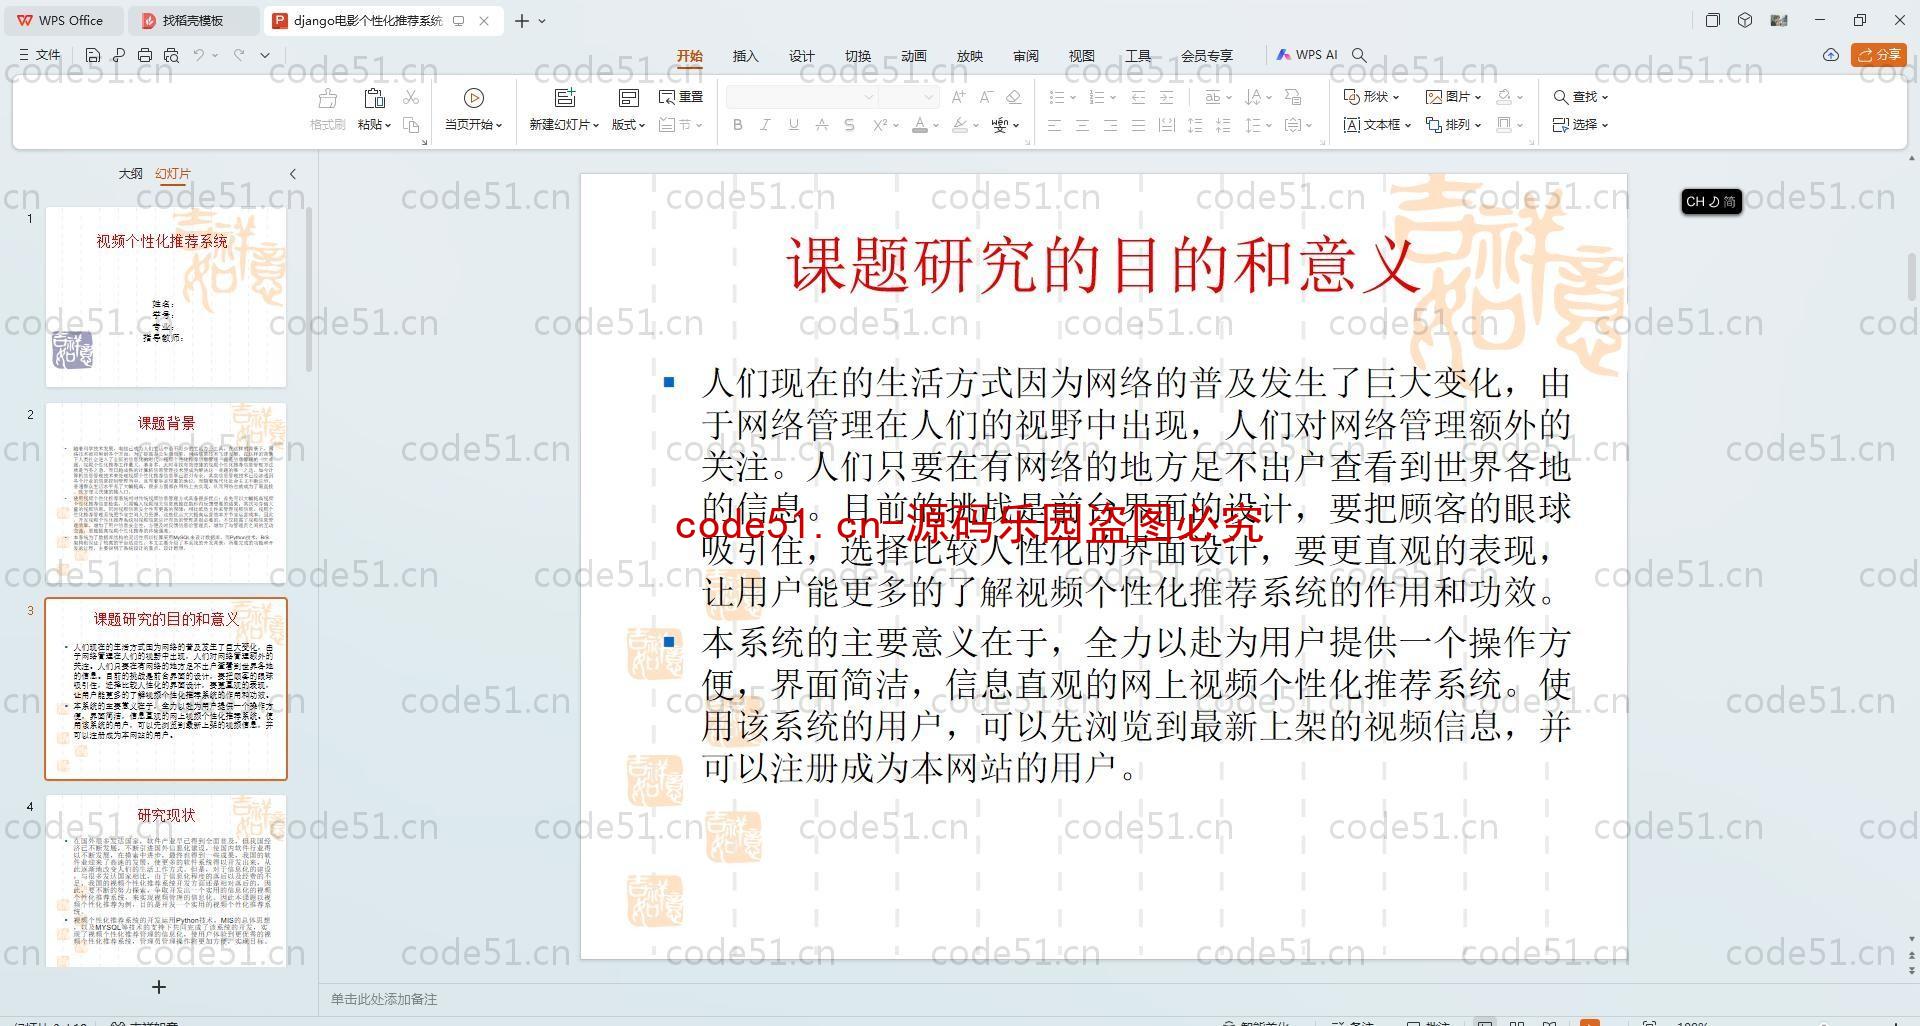Screen dimensions: 1920x1026
Task: Click decrease indent icon
Action: 1138,97
